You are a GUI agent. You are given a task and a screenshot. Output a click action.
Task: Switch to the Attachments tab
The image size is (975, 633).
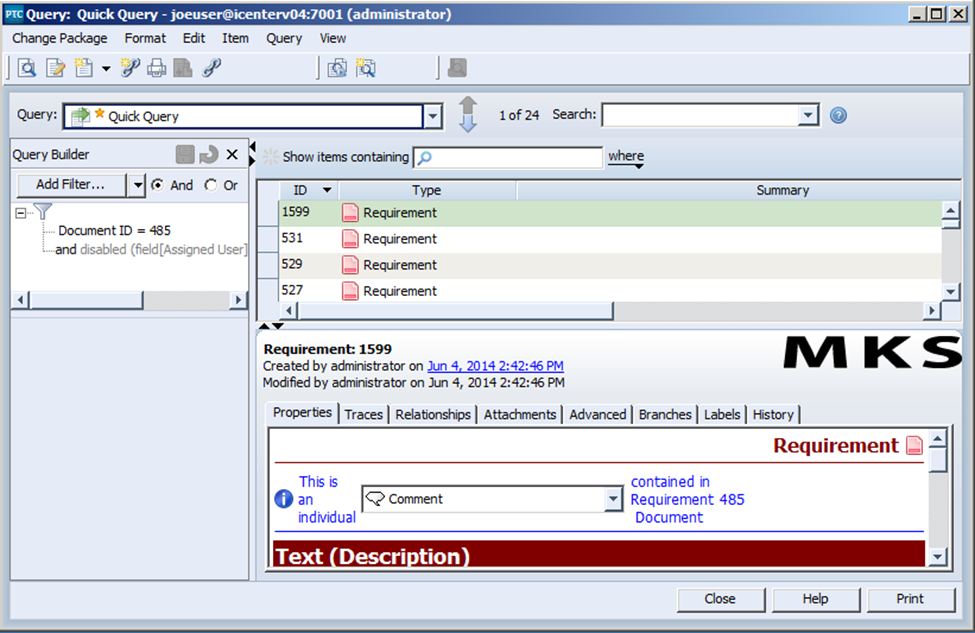click(x=520, y=414)
